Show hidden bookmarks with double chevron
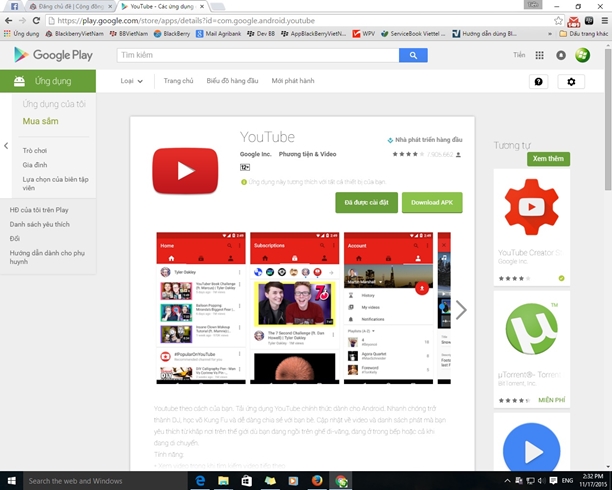 550,34
